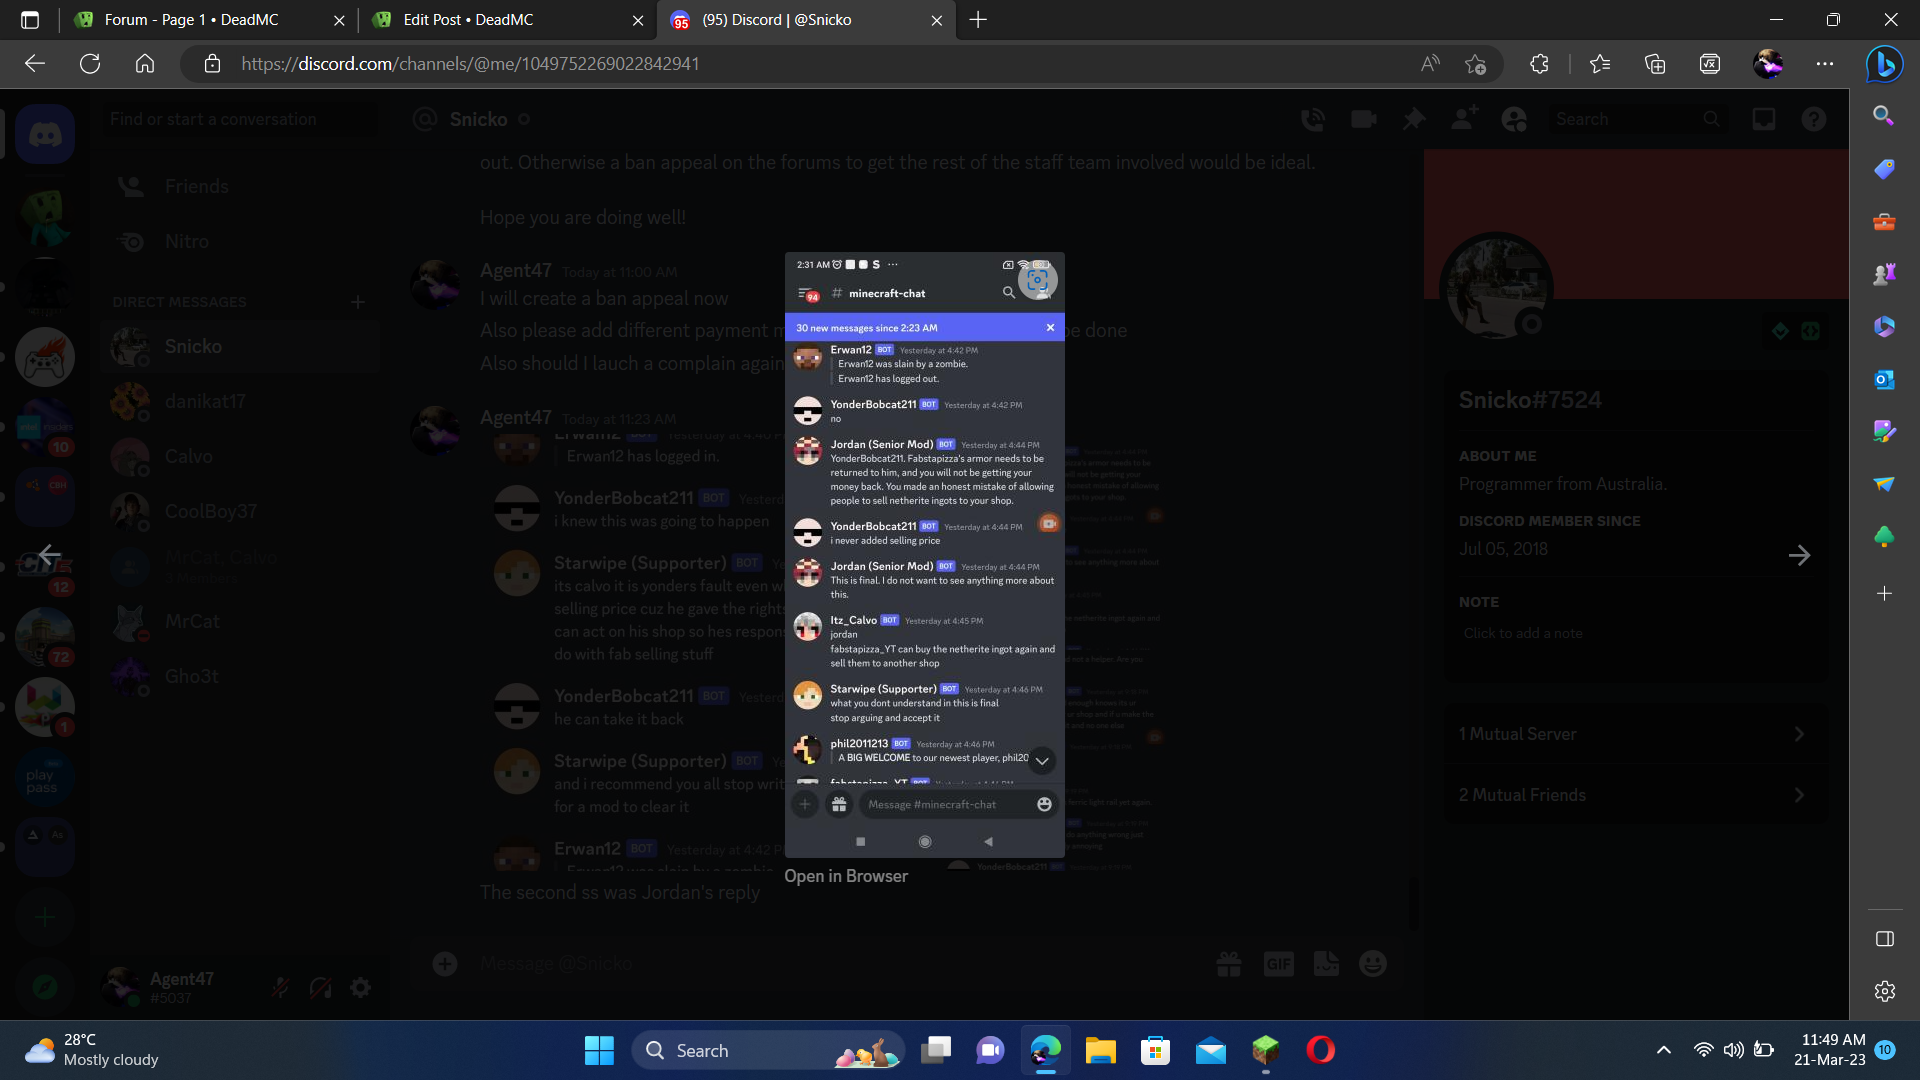Open the tab actions menu
This screenshot has width=1920, height=1080.
click(x=30, y=20)
